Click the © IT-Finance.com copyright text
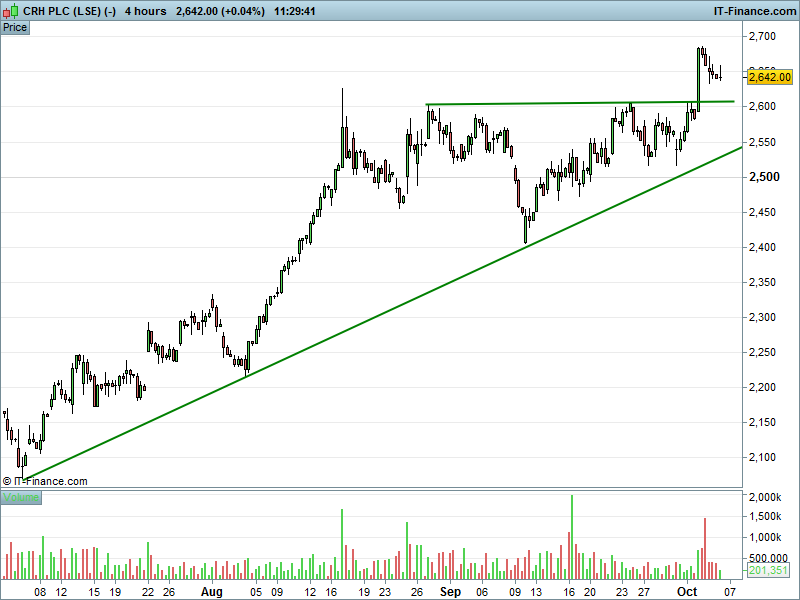The height and width of the screenshot is (600, 800). tap(45, 481)
